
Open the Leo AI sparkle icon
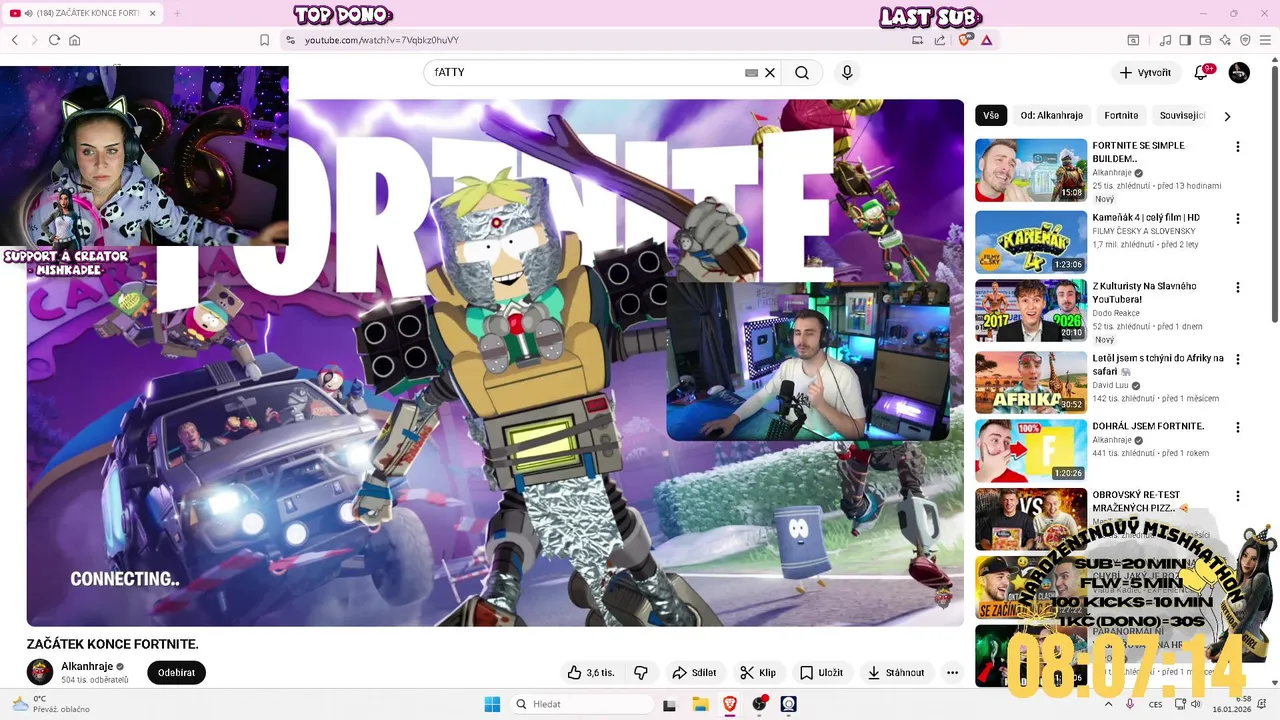(x=1225, y=40)
